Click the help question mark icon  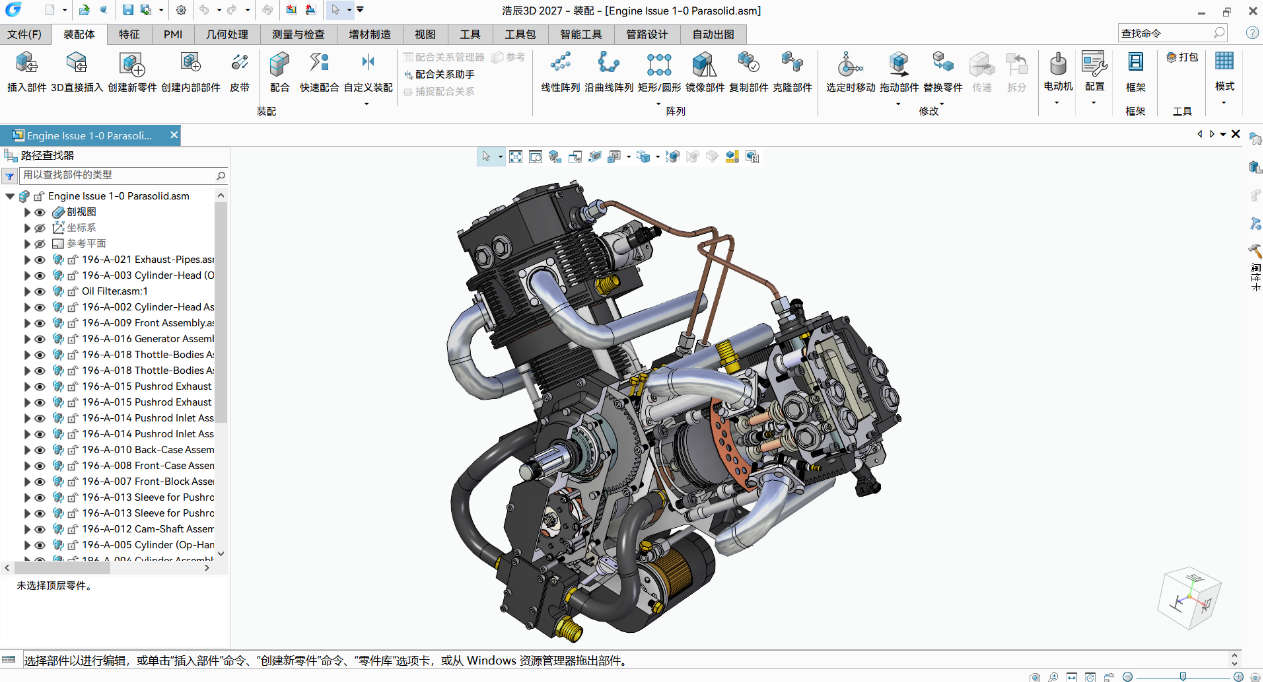[1252, 33]
